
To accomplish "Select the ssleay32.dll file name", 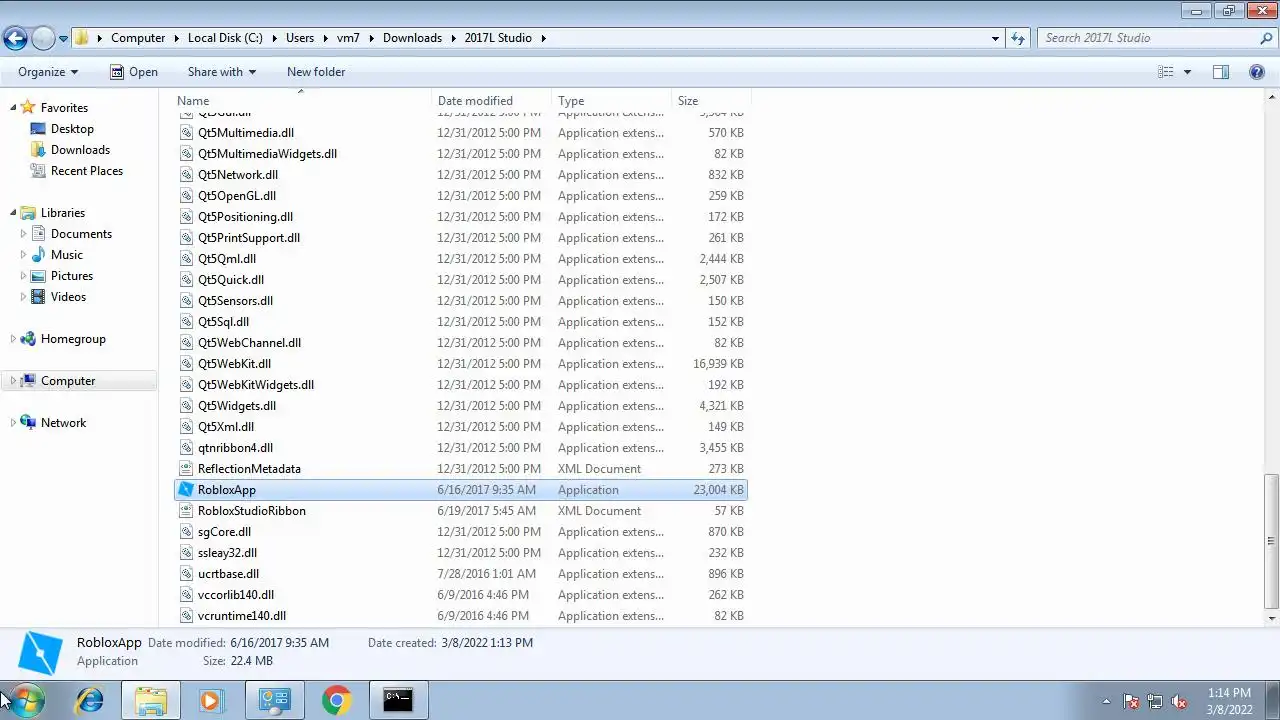I will click(x=227, y=553).
